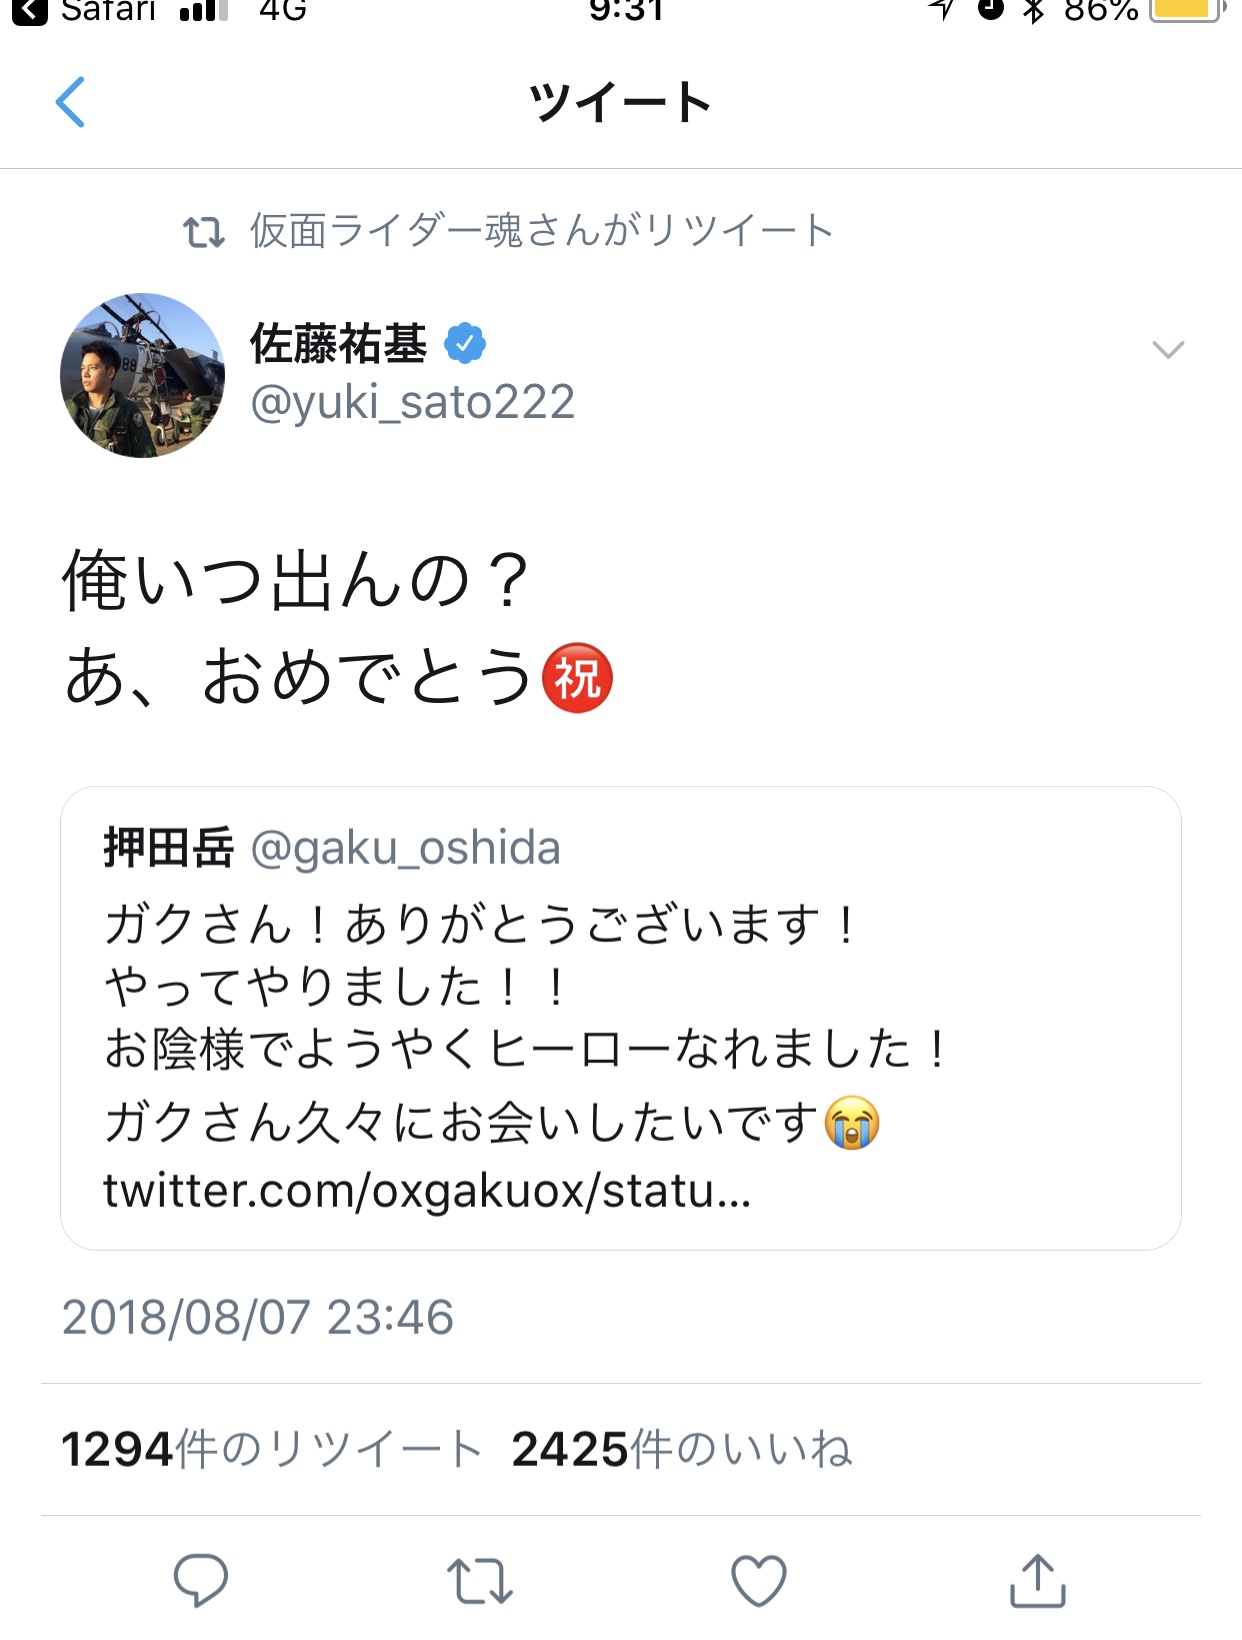This screenshot has height=1640, width=1242.
Task: Open the tweet options chevron menu
Action: [x=1168, y=349]
